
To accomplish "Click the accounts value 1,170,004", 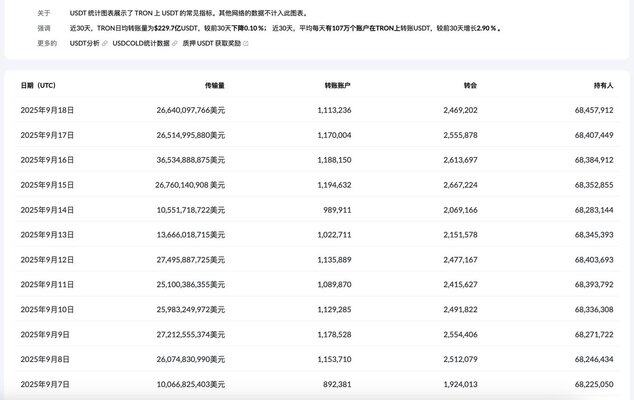I will (334, 135).
